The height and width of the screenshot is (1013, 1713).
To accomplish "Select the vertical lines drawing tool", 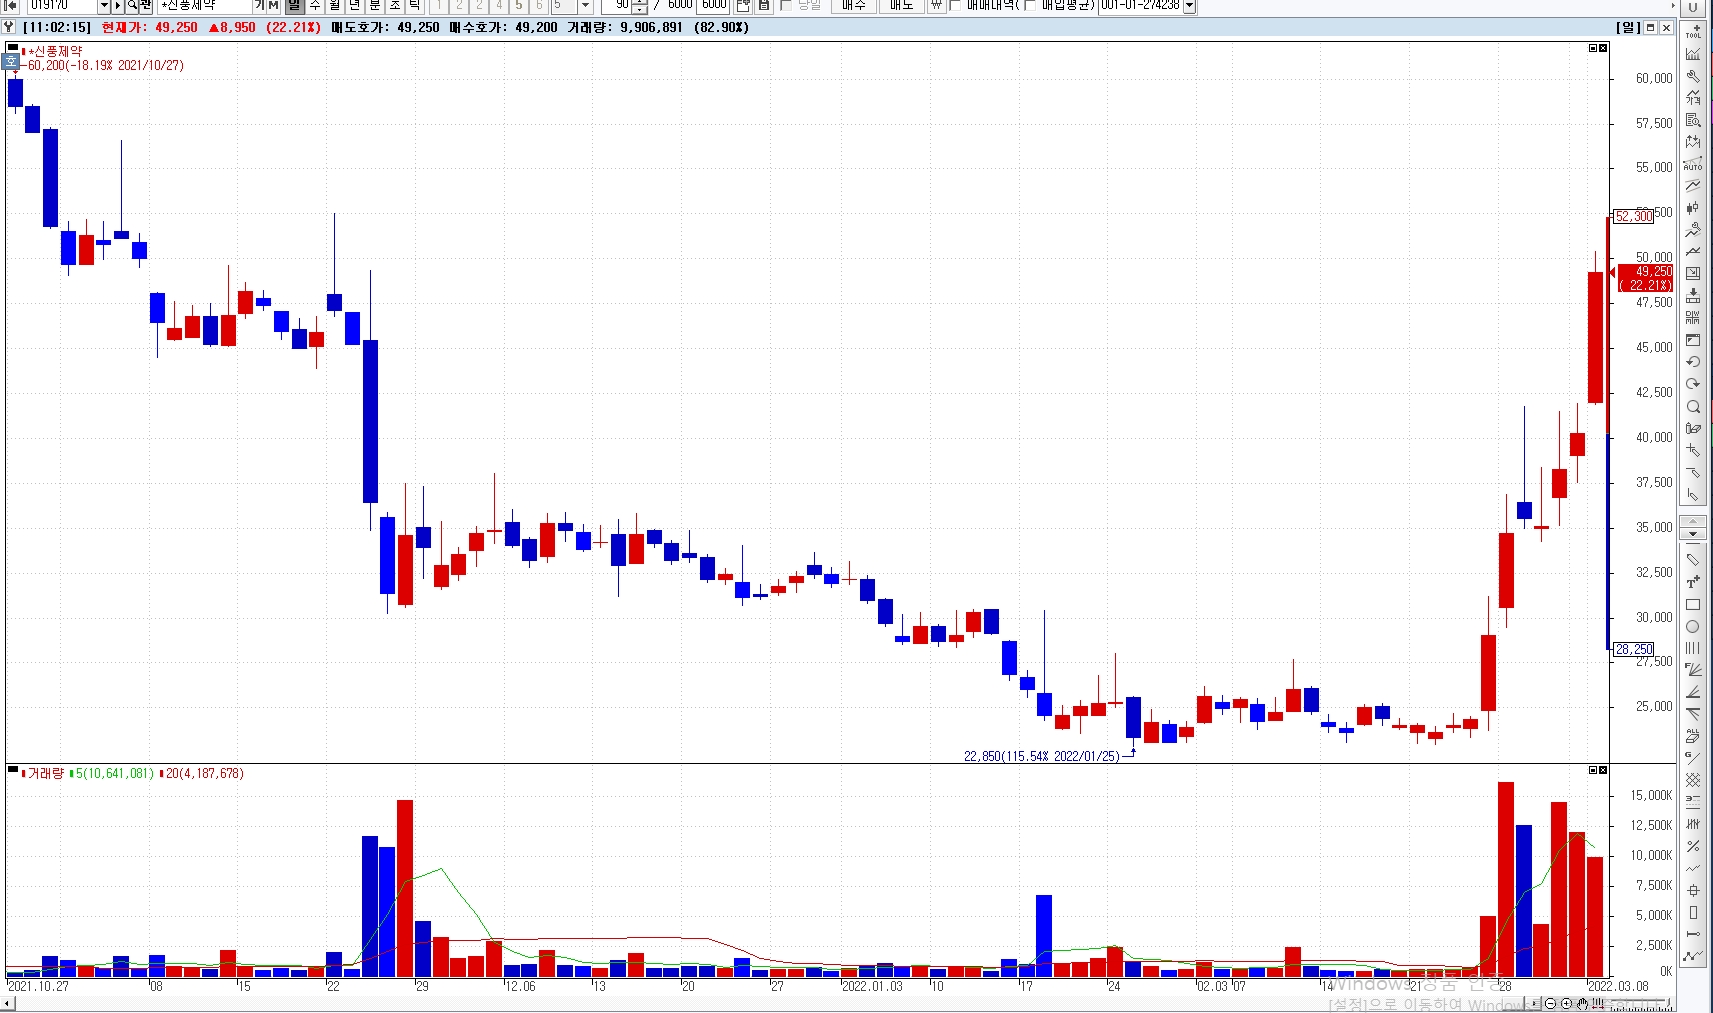I will click(x=1693, y=648).
